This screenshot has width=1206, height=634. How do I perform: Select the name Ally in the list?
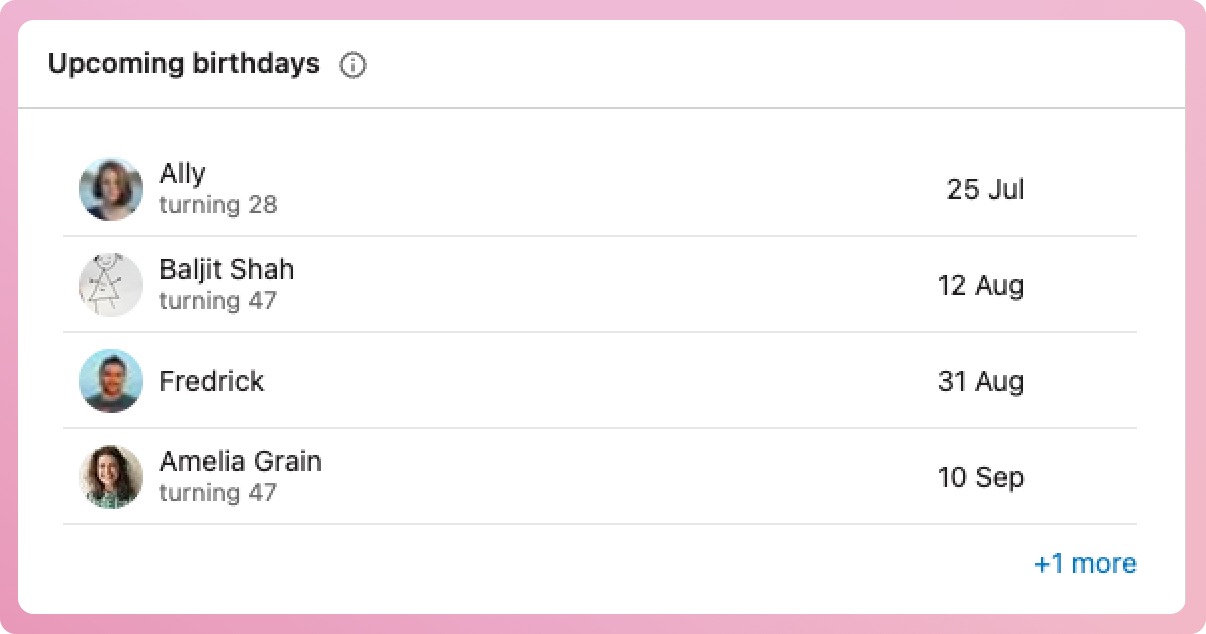182,174
